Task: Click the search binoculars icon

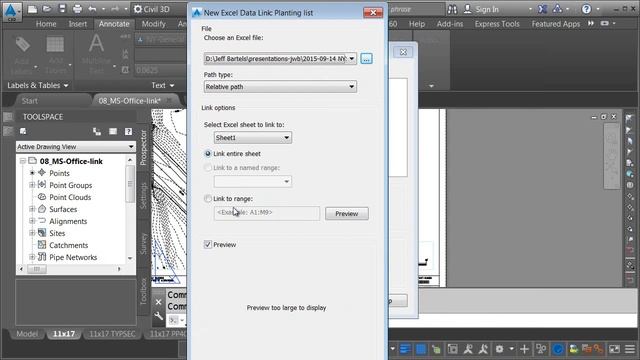Action: pyautogui.click(x=452, y=9)
